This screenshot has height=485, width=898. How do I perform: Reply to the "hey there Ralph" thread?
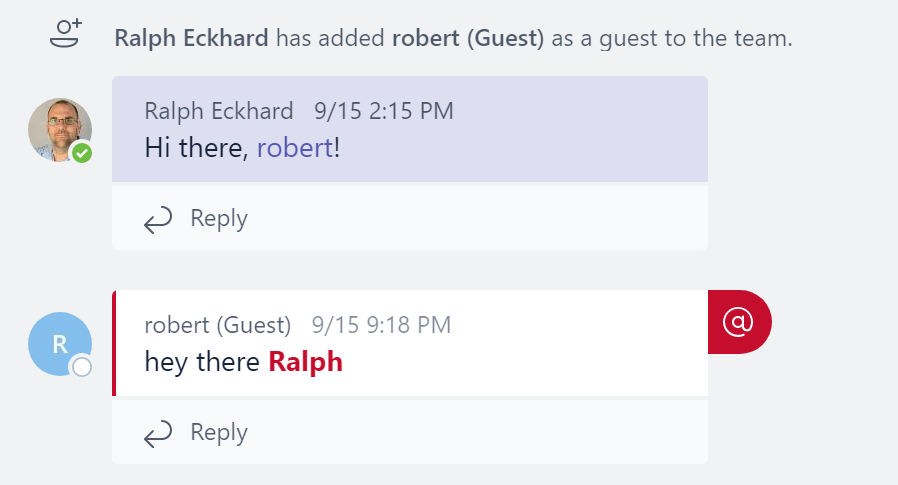coord(410,432)
